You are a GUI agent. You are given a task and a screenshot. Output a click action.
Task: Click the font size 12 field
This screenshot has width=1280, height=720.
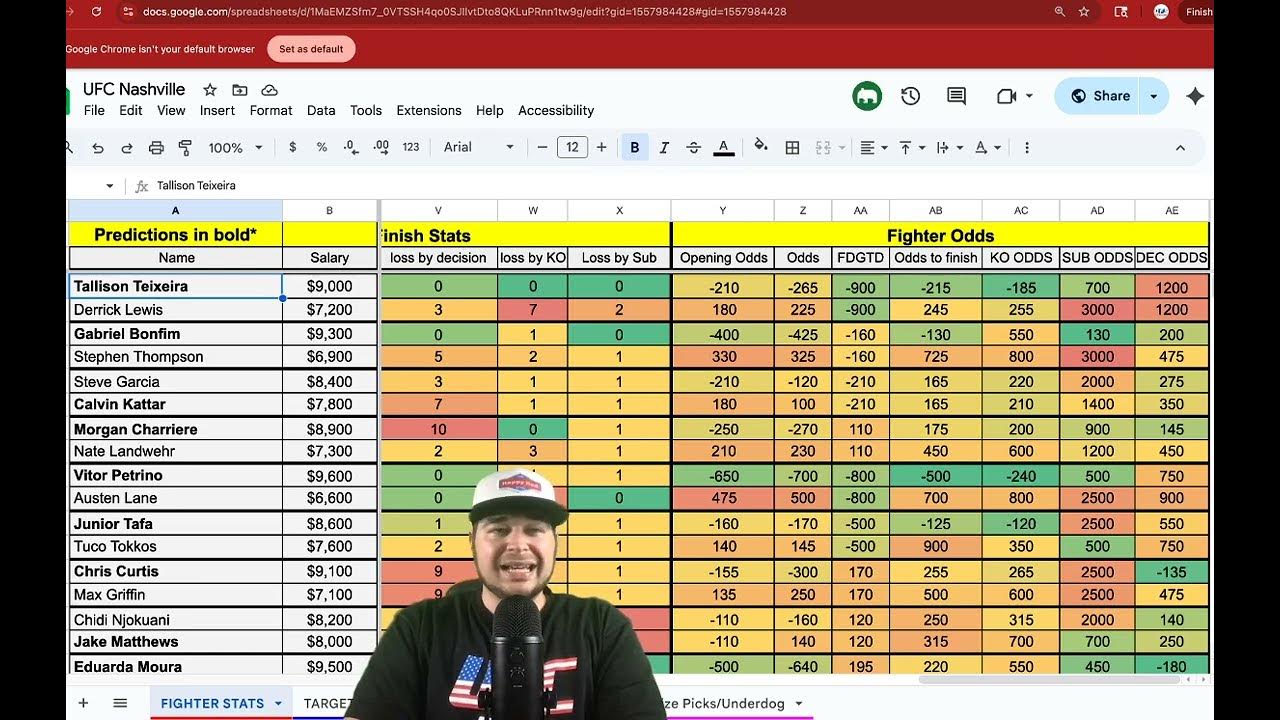pyautogui.click(x=572, y=147)
